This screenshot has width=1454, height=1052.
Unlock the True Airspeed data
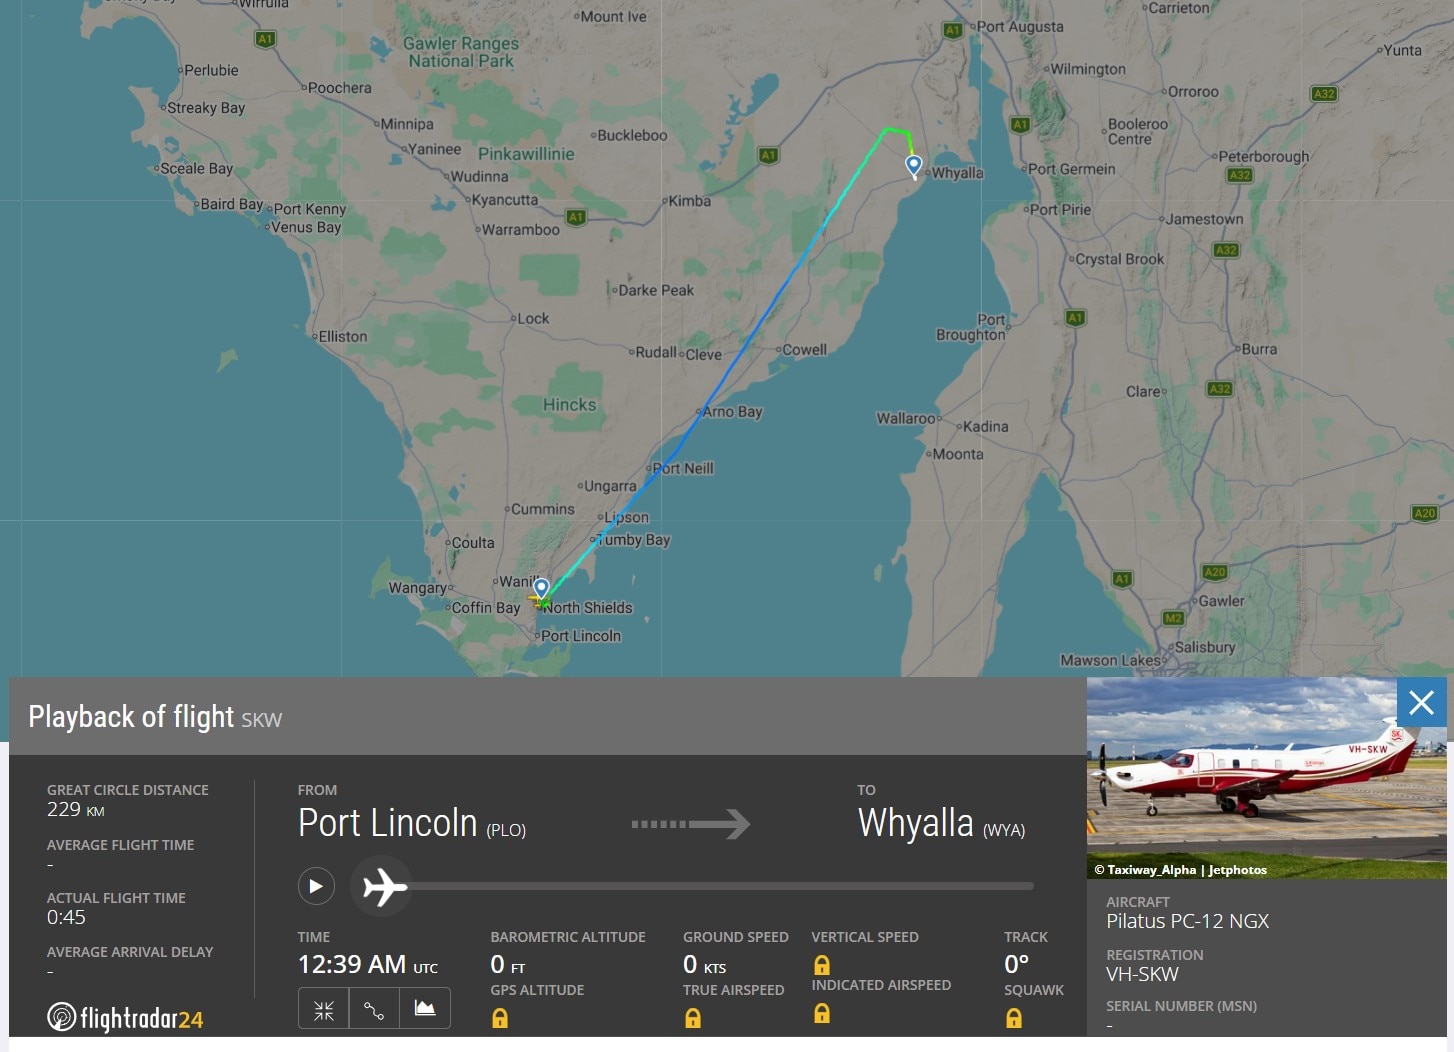[693, 1018]
